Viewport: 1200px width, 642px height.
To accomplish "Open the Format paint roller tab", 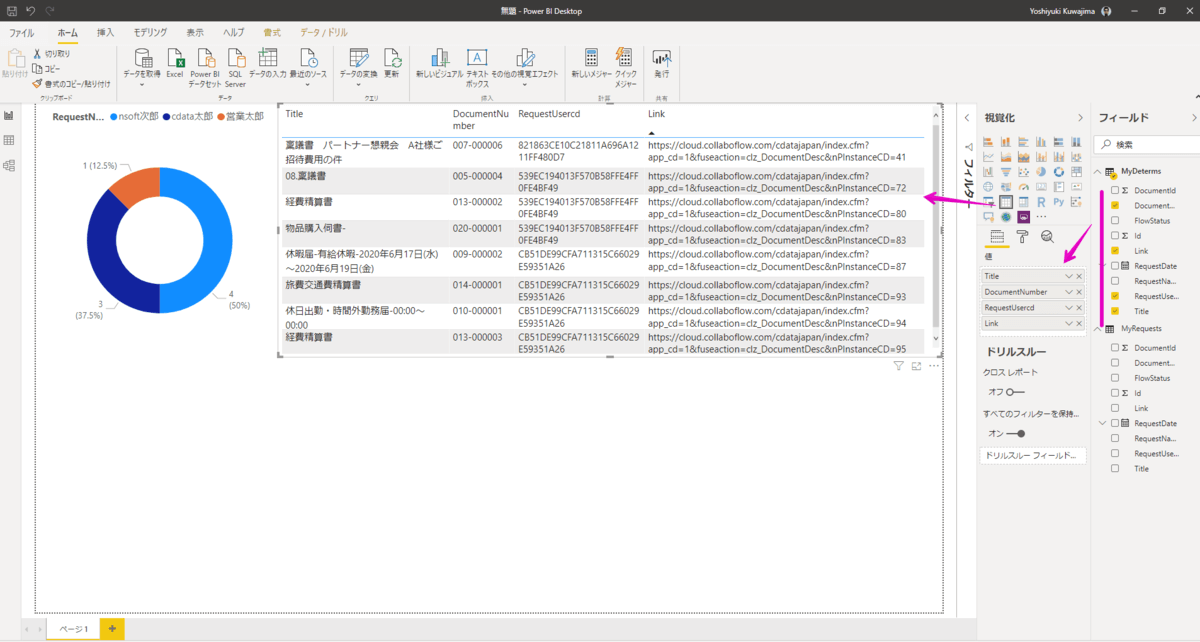I will [1022, 237].
